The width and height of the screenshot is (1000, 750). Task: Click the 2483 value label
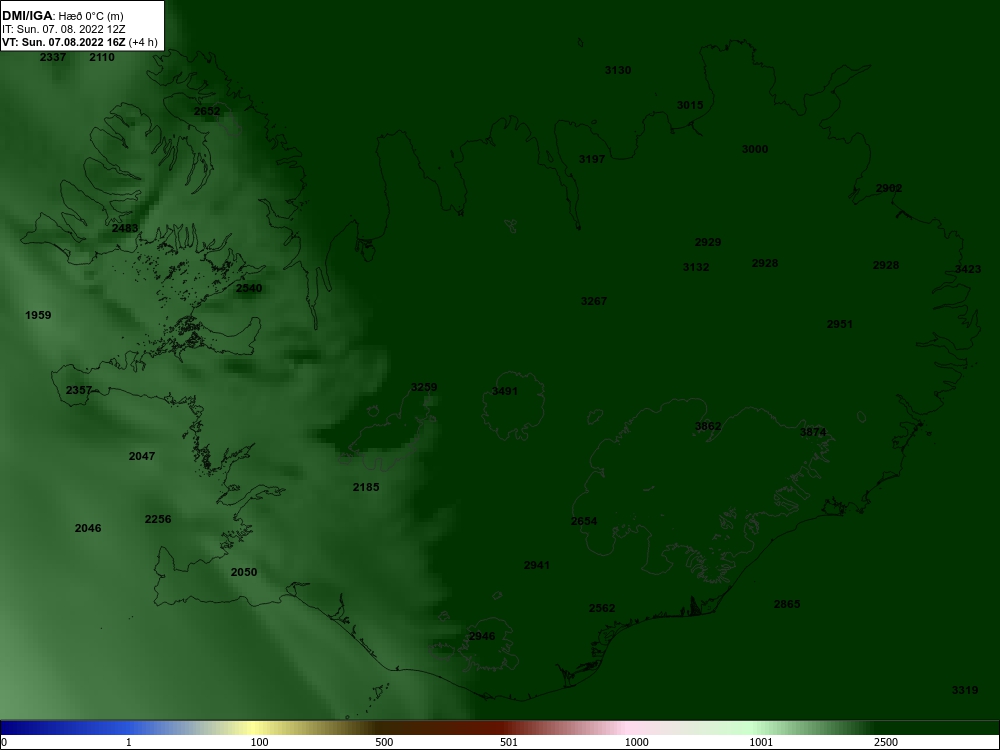point(125,228)
